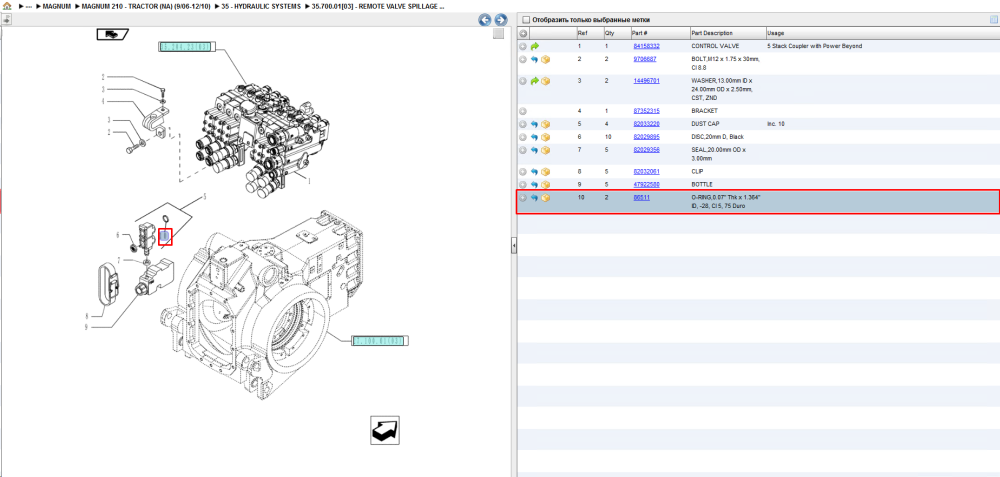Screen dimensions: 1000x477
Task: Open part number link 82032061
Action: [647, 172]
